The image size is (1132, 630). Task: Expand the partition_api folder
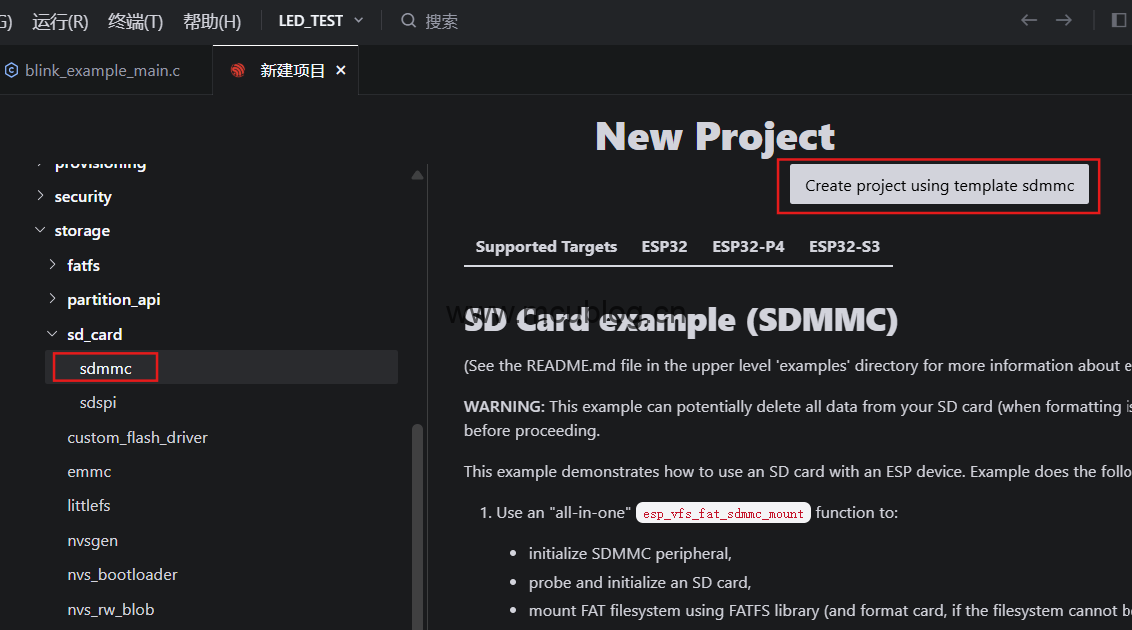point(53,299)
